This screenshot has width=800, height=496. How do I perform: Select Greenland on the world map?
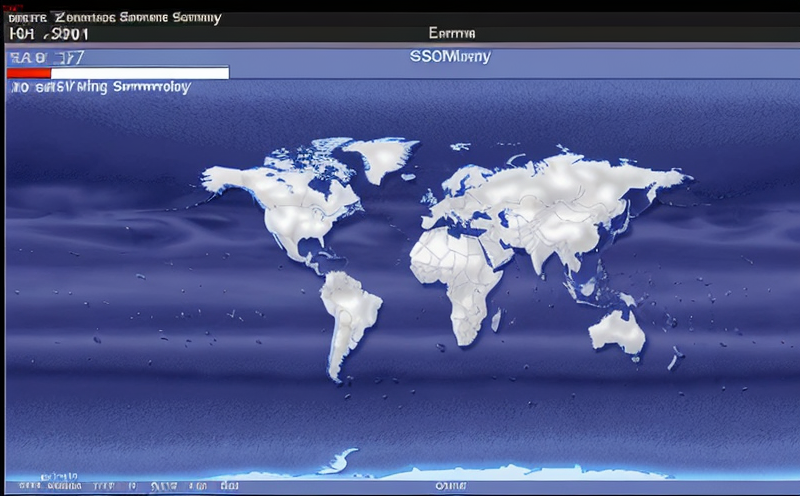(x=378, y=158)
